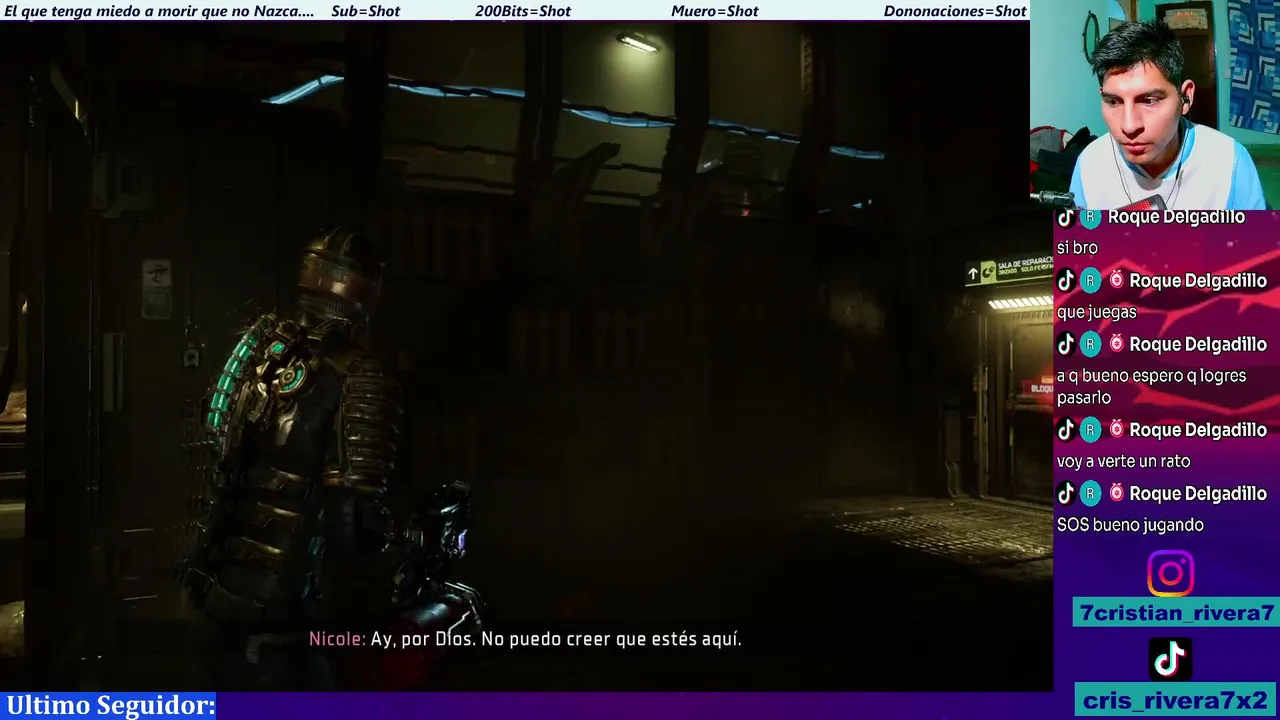1280x720 pixels.
Task: Click 'El que tenga miedo a morir' banner text
Action: [159, 11]
